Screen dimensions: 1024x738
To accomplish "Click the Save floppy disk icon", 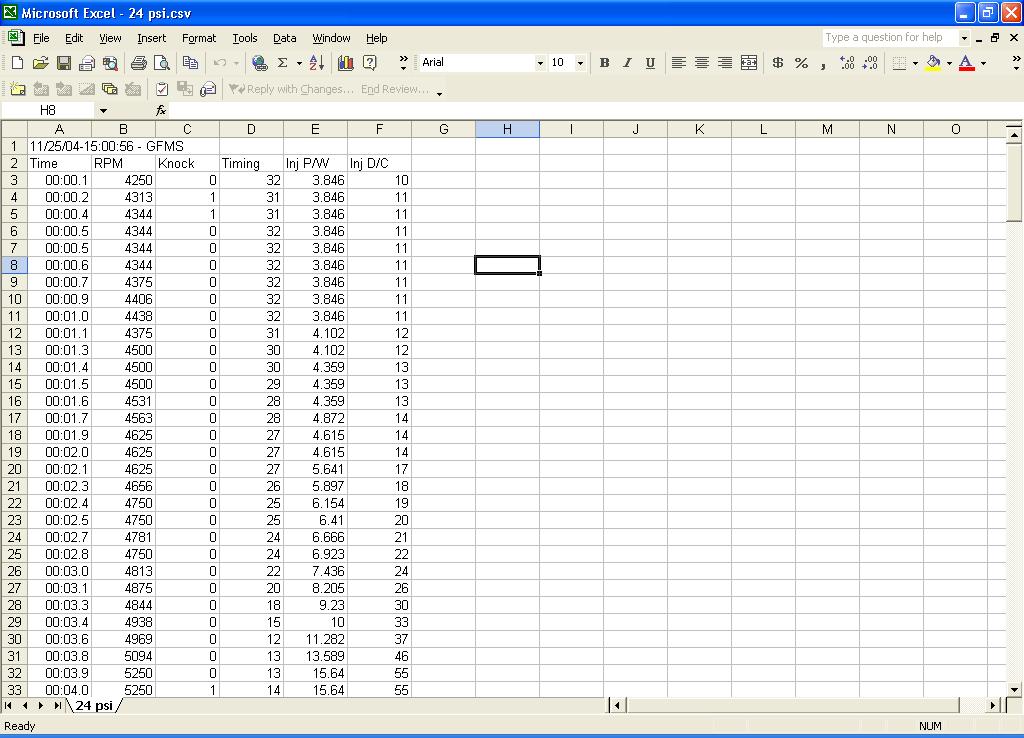I will (x=63, y=63).
